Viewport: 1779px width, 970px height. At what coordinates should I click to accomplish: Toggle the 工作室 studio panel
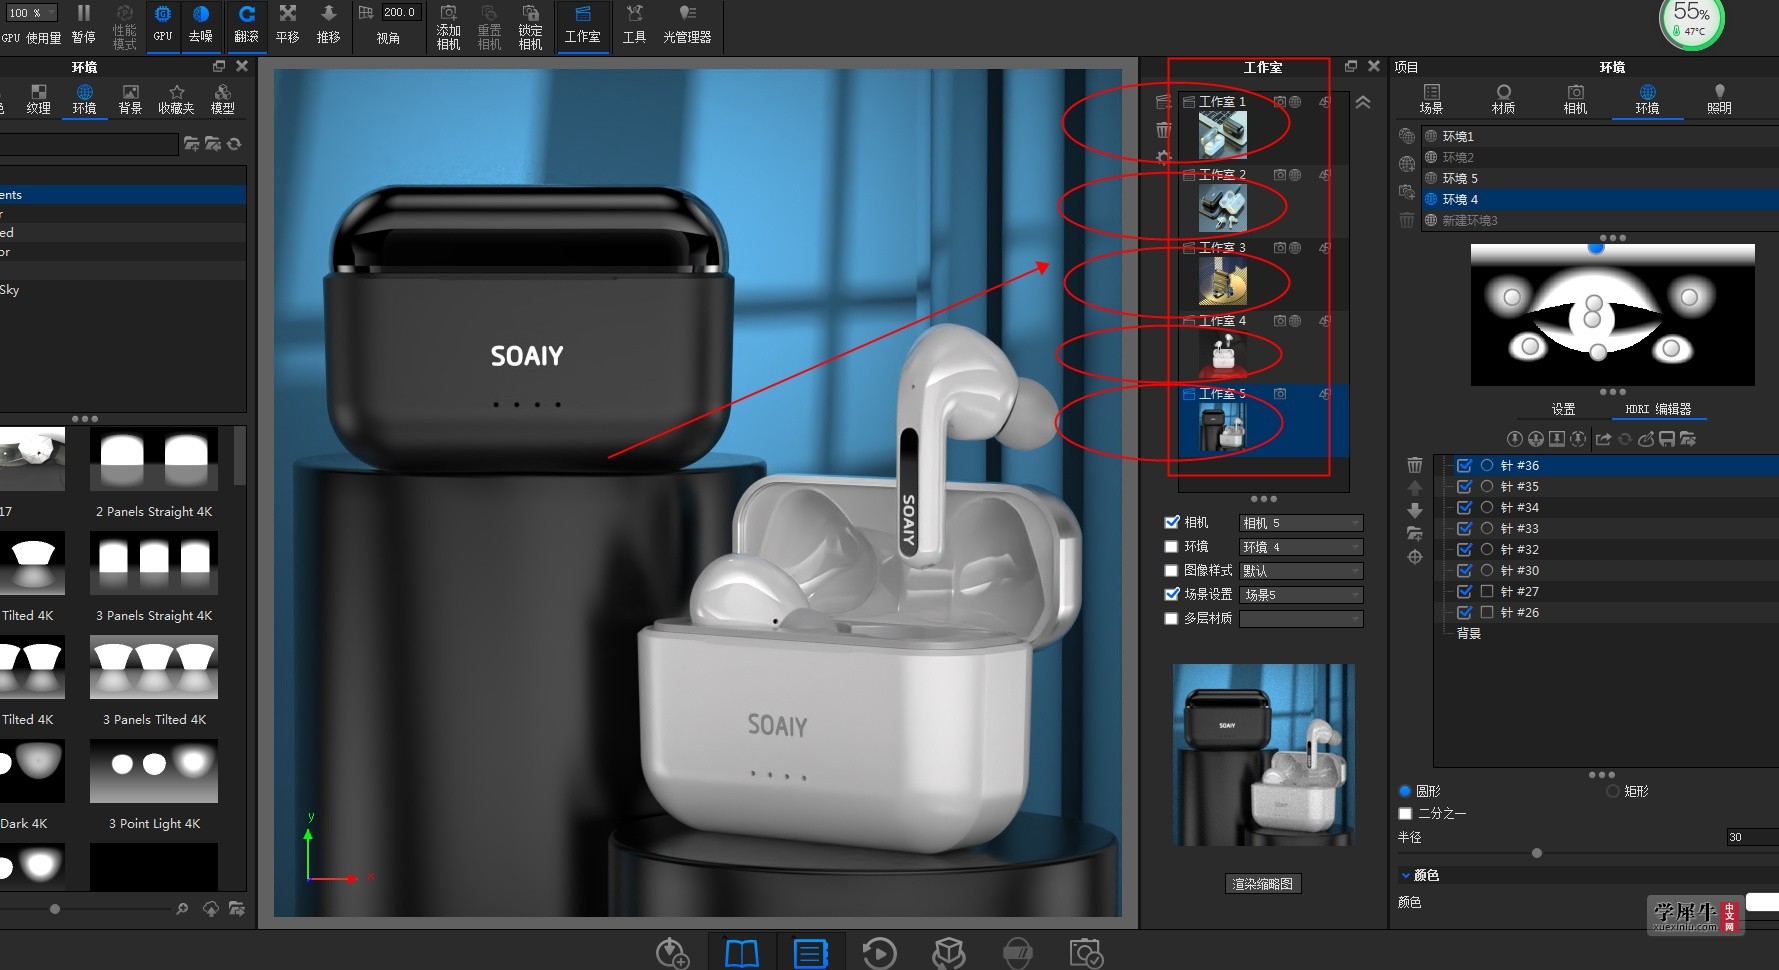click(583, 25)
